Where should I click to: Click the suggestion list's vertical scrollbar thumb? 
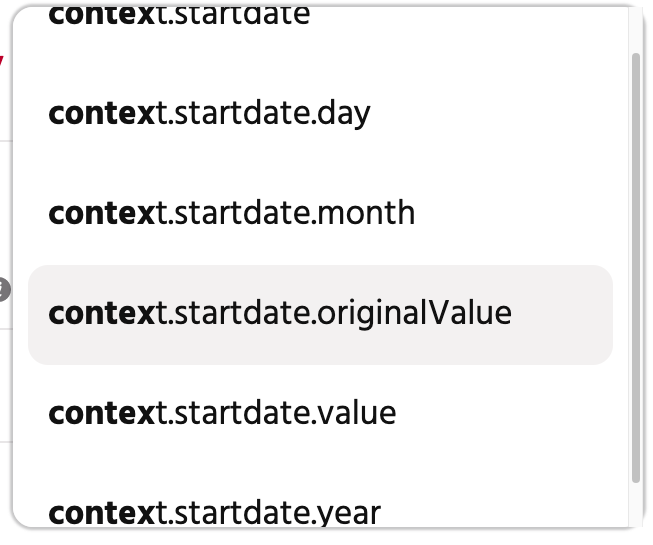(636, 270)
